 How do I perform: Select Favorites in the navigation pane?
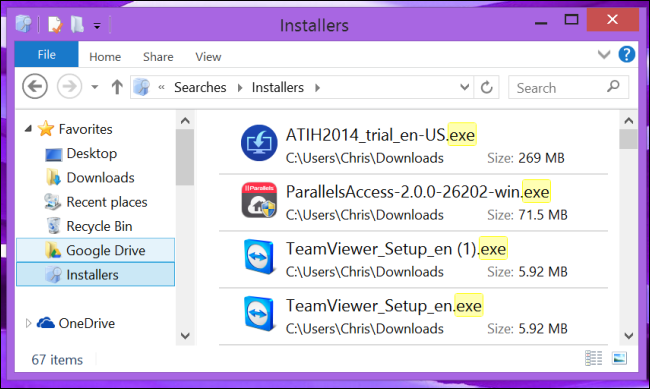click(x=85, y=129)
